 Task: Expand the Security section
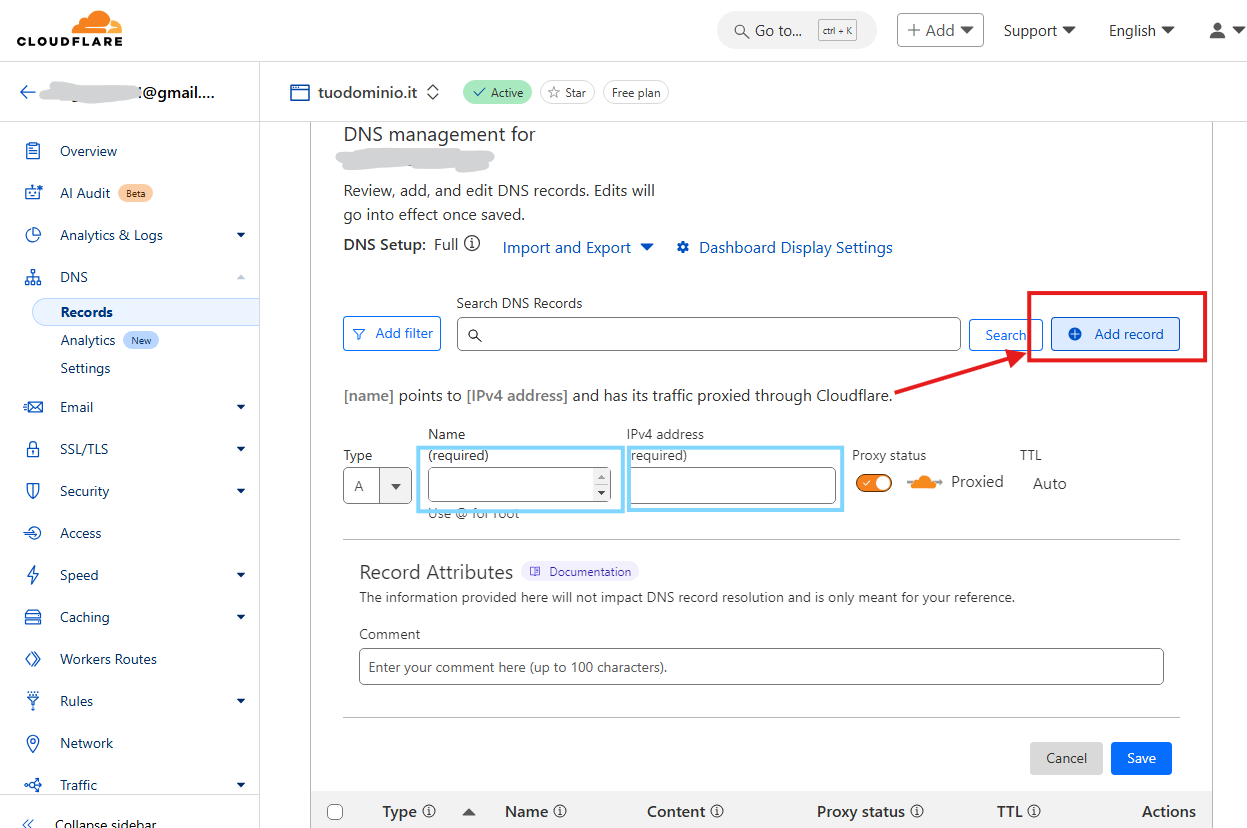coord(240,491)
